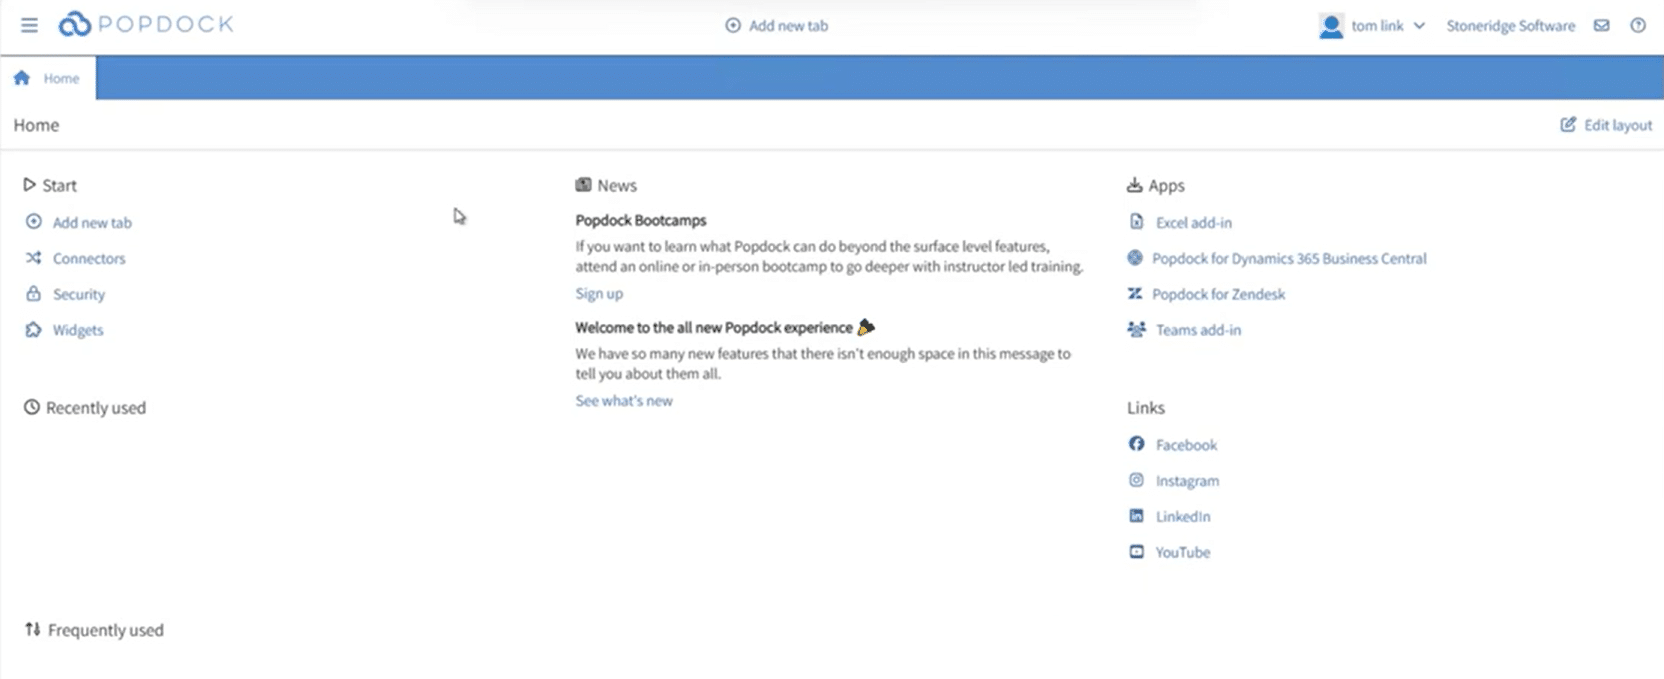Open the Popdock for Zendesk link

tap(1218, 294)
